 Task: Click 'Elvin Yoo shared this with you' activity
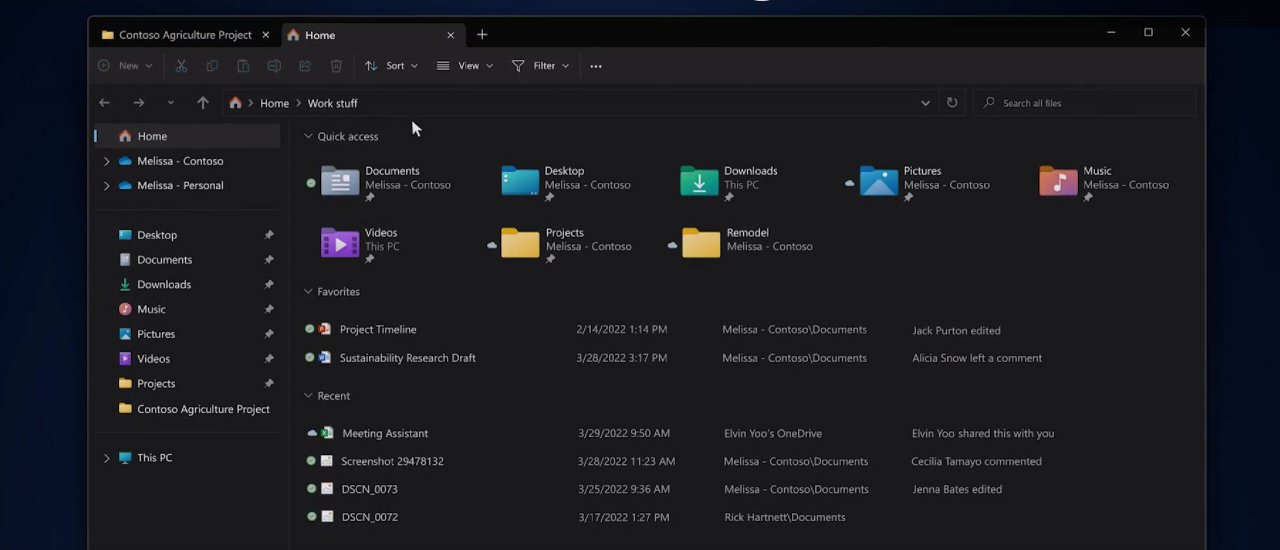[x=983, y=433]
